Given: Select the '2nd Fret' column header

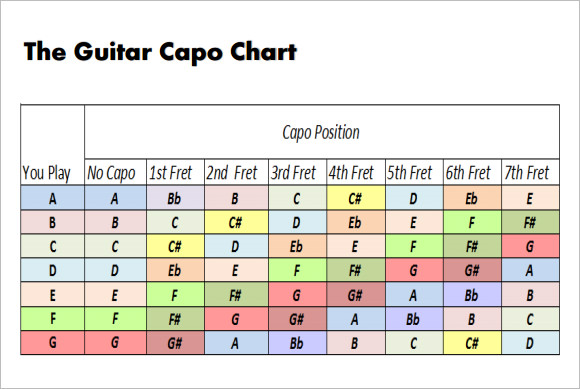Looking at the screenshot, I should (x=236, y=173).
